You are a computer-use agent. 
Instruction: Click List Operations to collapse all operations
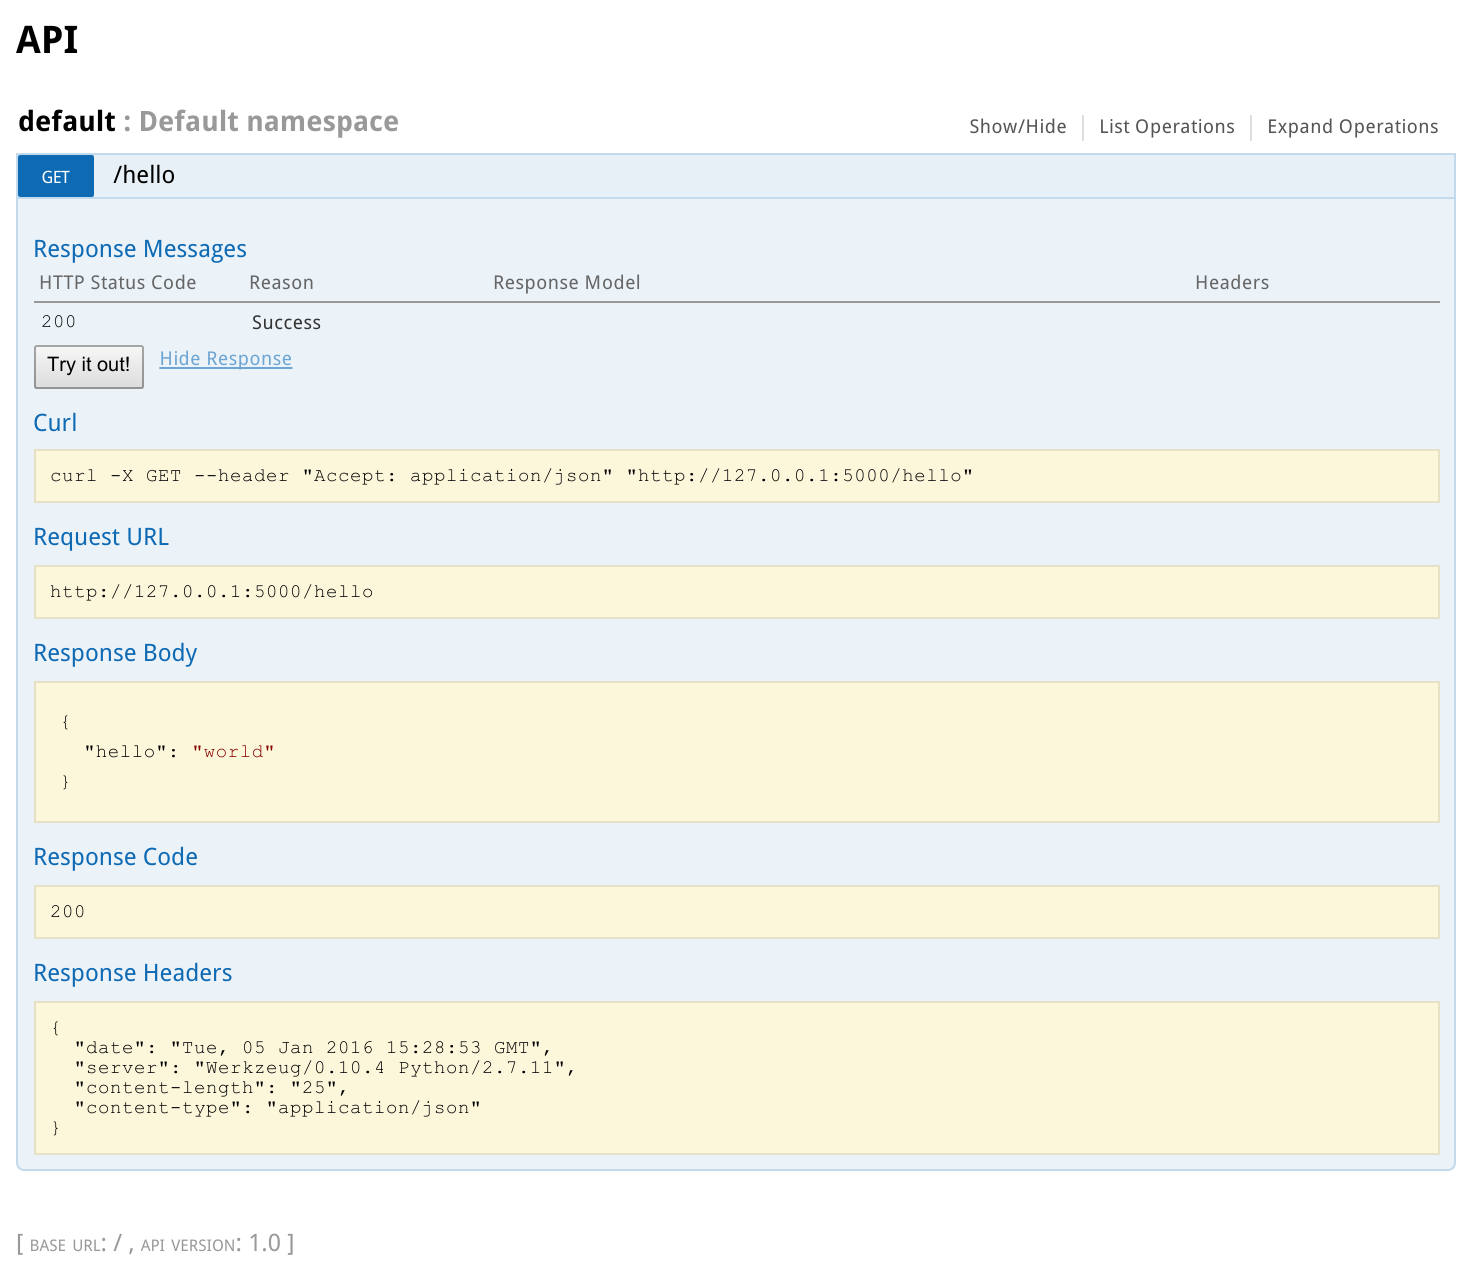click(x=1166, y=126)
